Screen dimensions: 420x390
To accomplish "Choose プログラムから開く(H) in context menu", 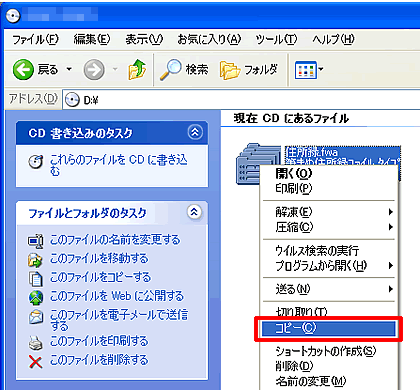I will point(329,266).
